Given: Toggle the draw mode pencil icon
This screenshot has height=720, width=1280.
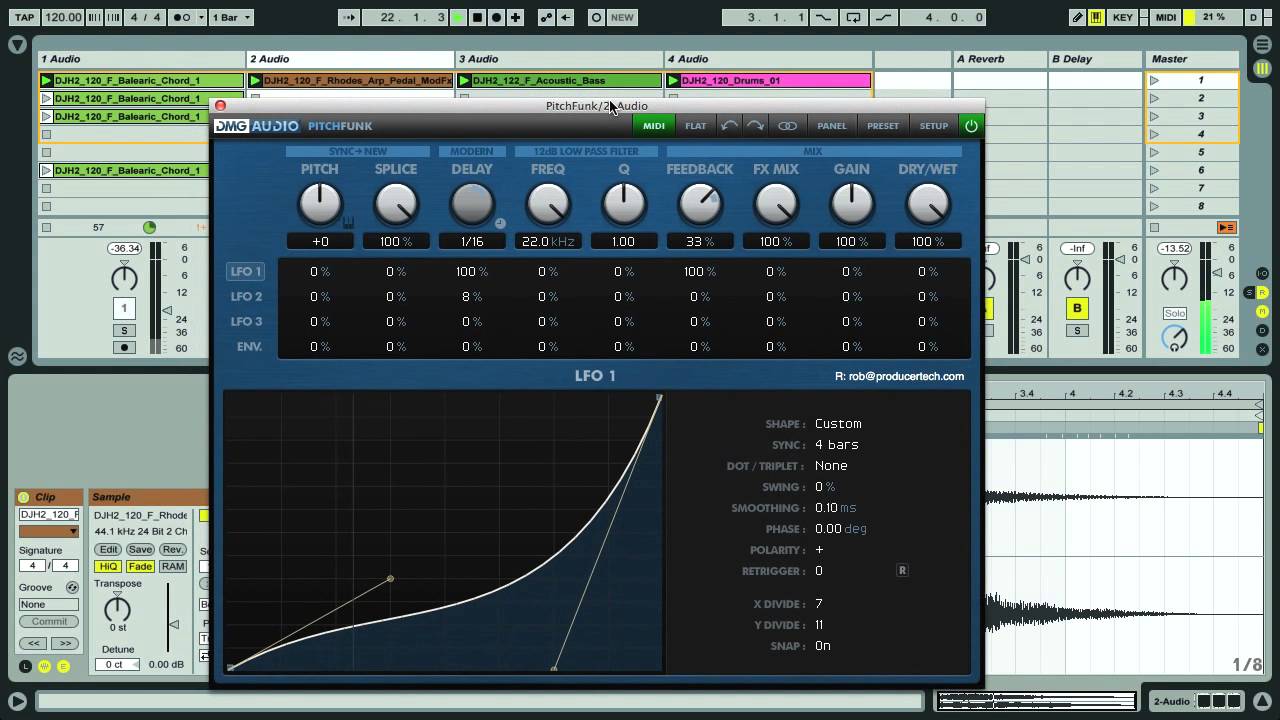Looking at the screenshot, I should (x=1077, y=17).
